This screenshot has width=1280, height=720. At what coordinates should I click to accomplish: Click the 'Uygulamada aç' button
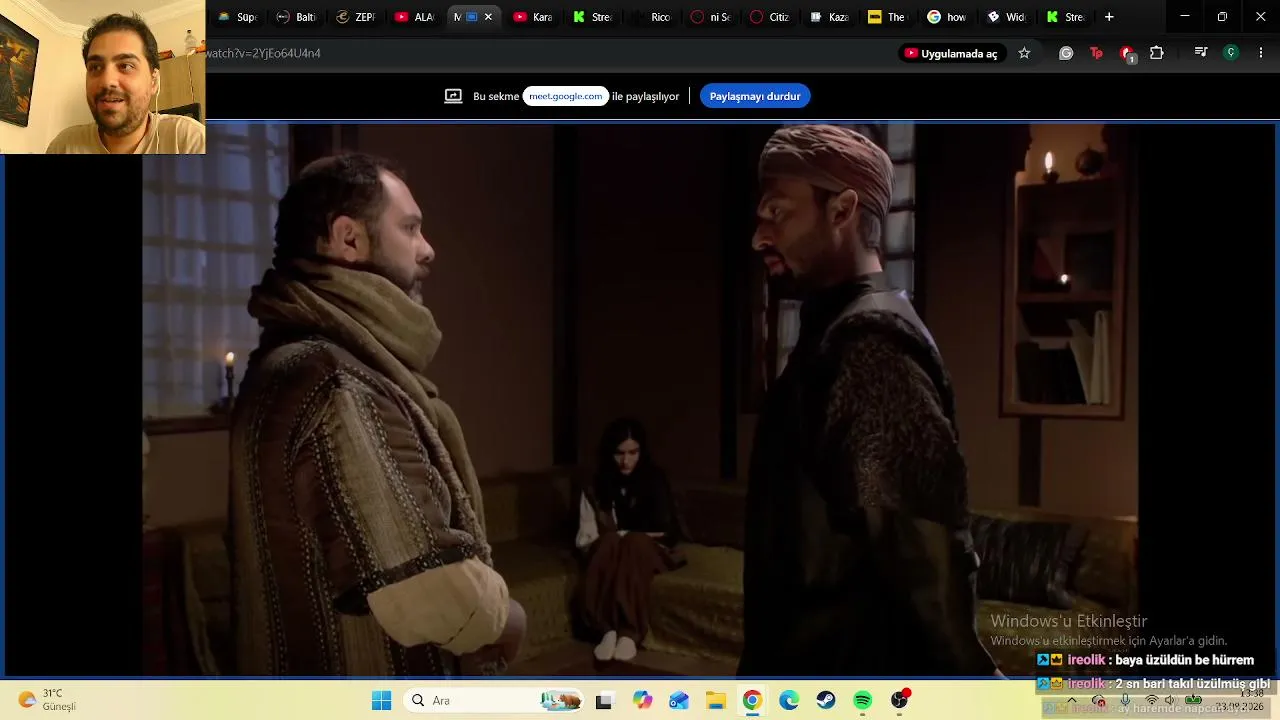pos(951,53)
